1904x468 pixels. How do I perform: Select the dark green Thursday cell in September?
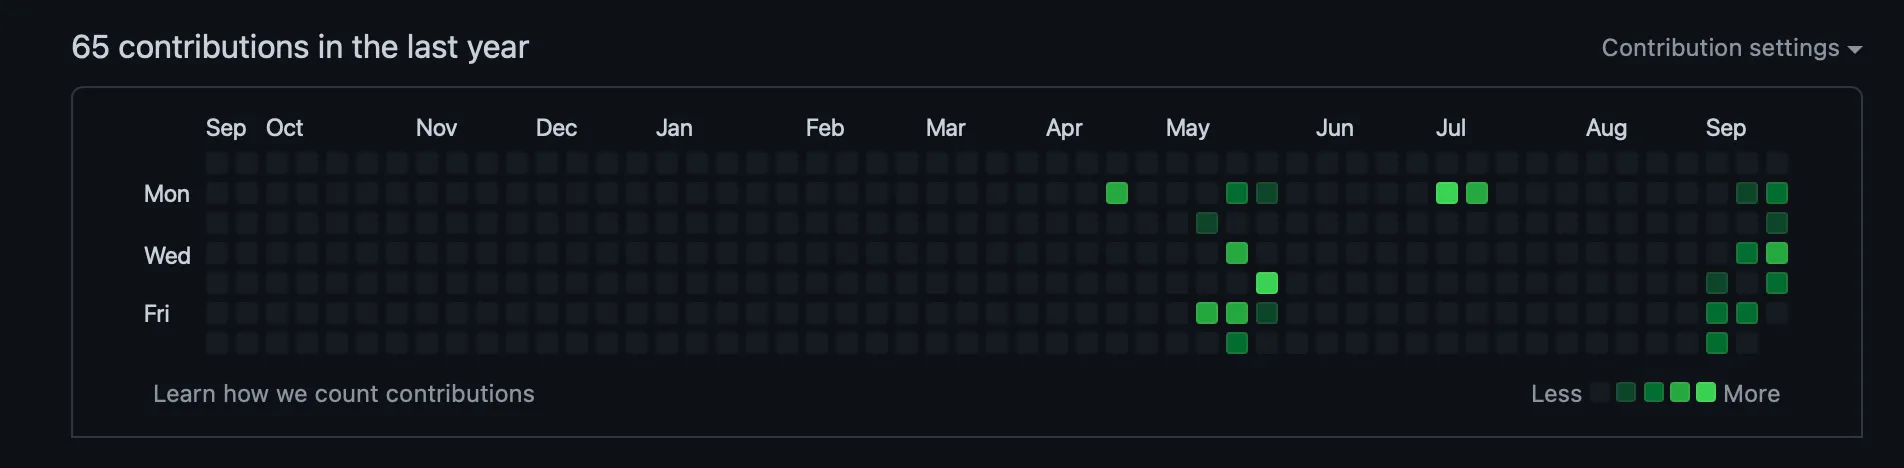coord(1717,283)
